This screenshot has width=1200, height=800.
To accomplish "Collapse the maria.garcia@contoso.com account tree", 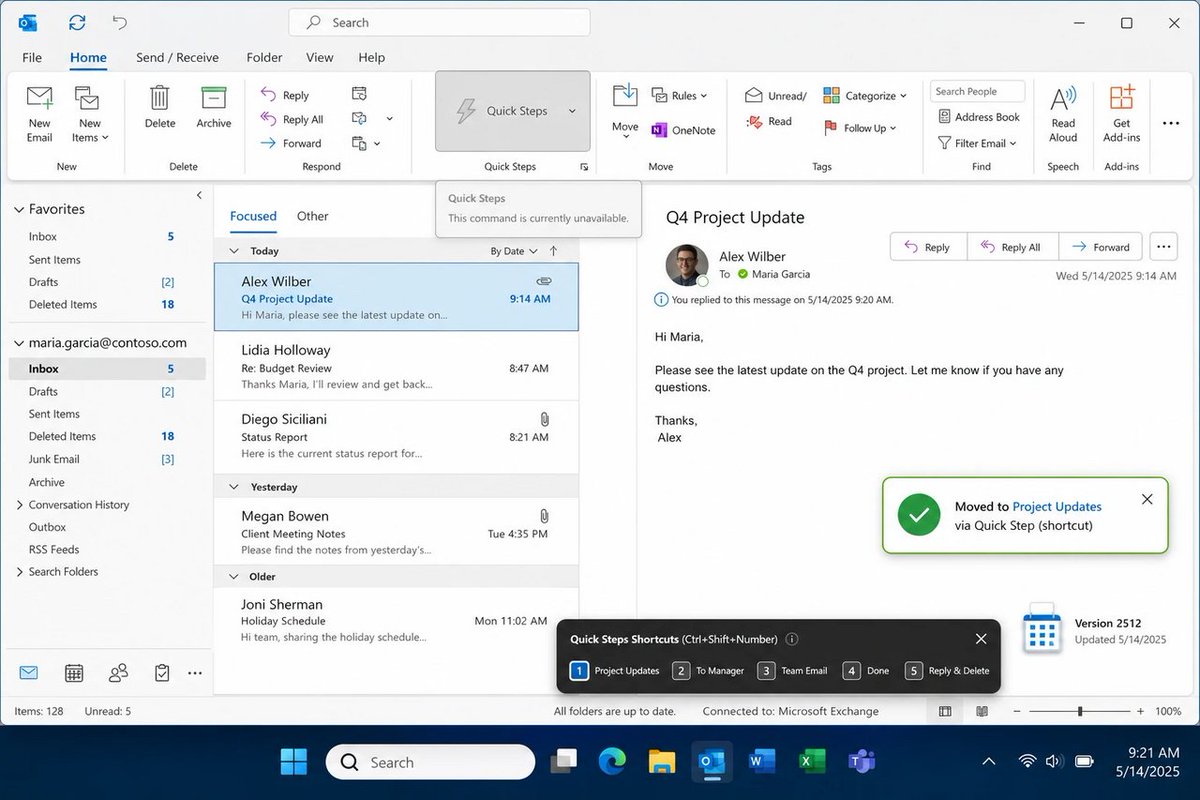I will (18, 343).
